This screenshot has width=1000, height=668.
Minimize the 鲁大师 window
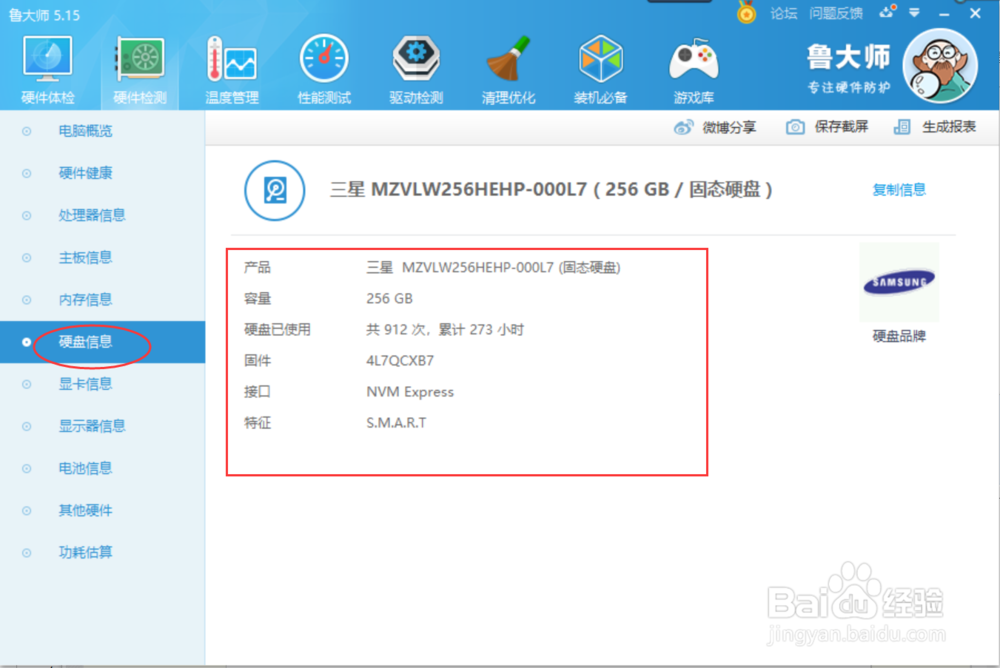click(x=944, y=13)
